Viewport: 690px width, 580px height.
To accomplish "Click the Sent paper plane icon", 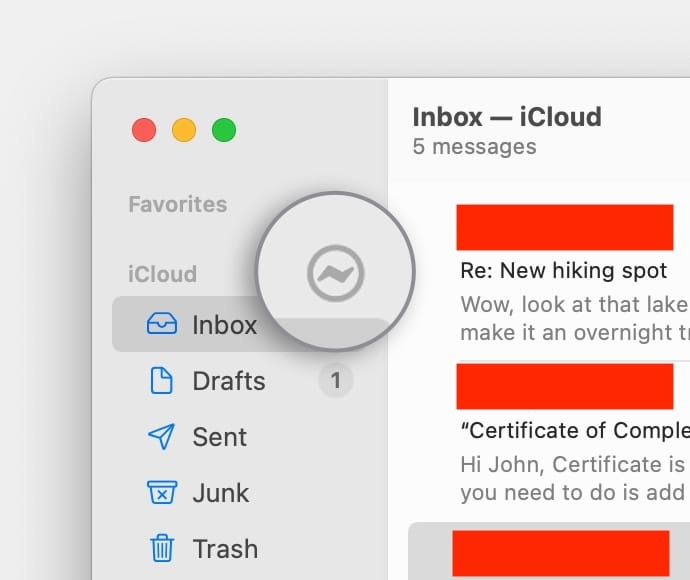I will click(x=161, y=437).
